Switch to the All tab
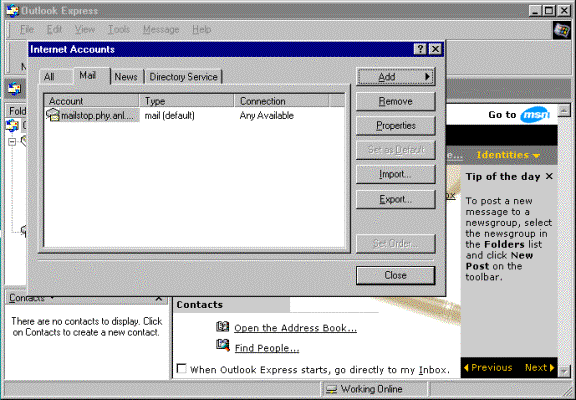The image size is (576, 400). tap(49, 77)
